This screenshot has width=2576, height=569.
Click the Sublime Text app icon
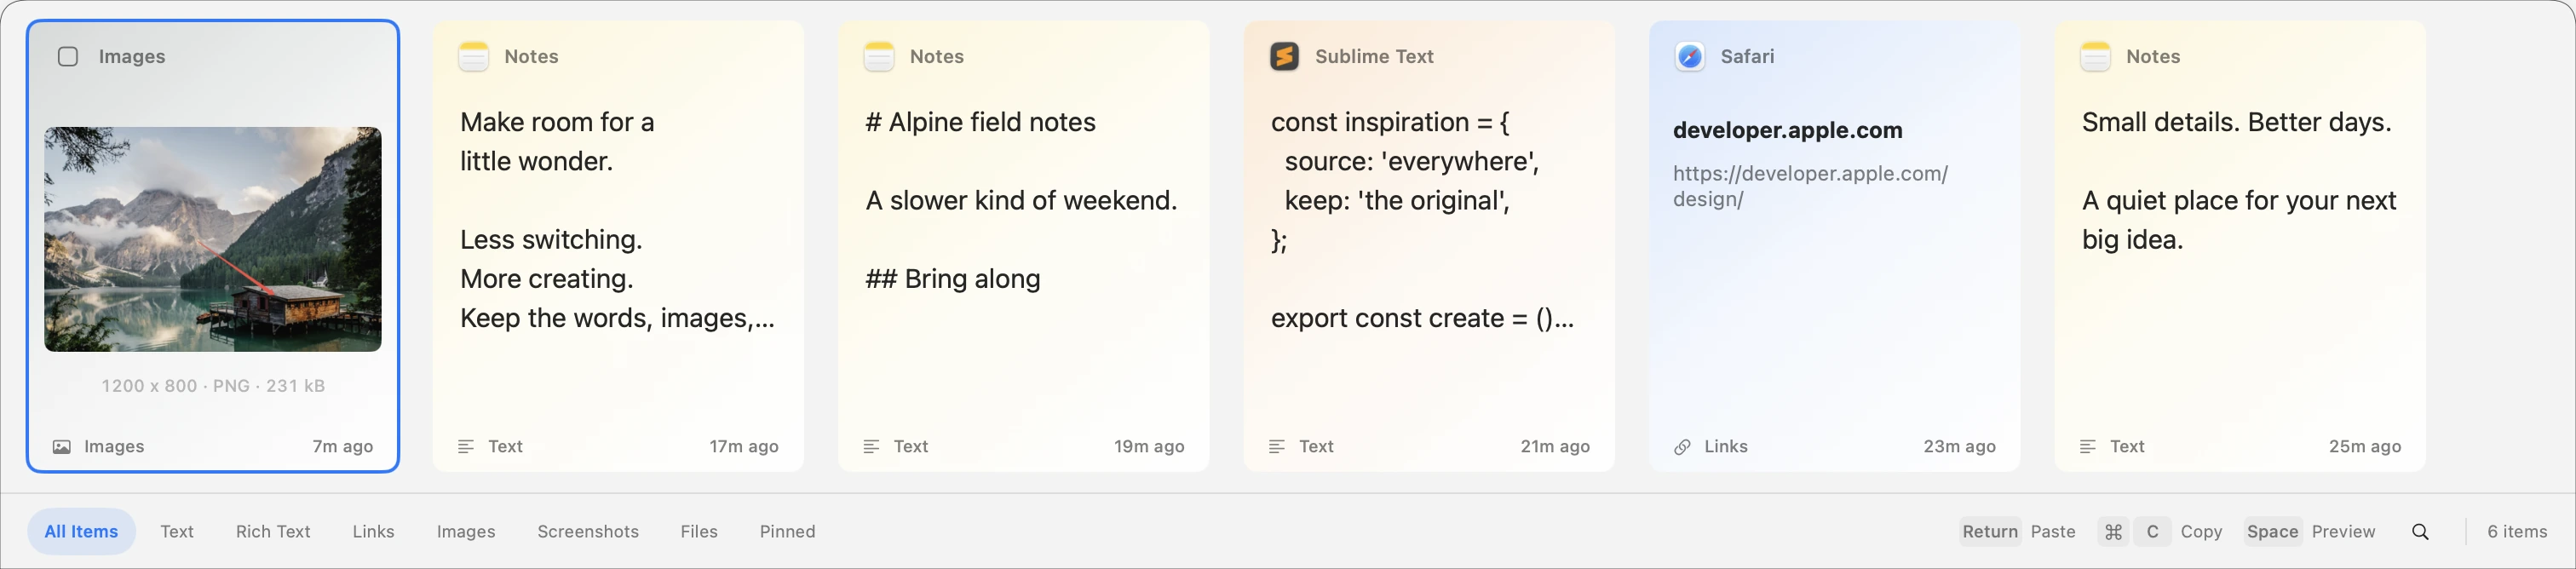click(1285, 57)
